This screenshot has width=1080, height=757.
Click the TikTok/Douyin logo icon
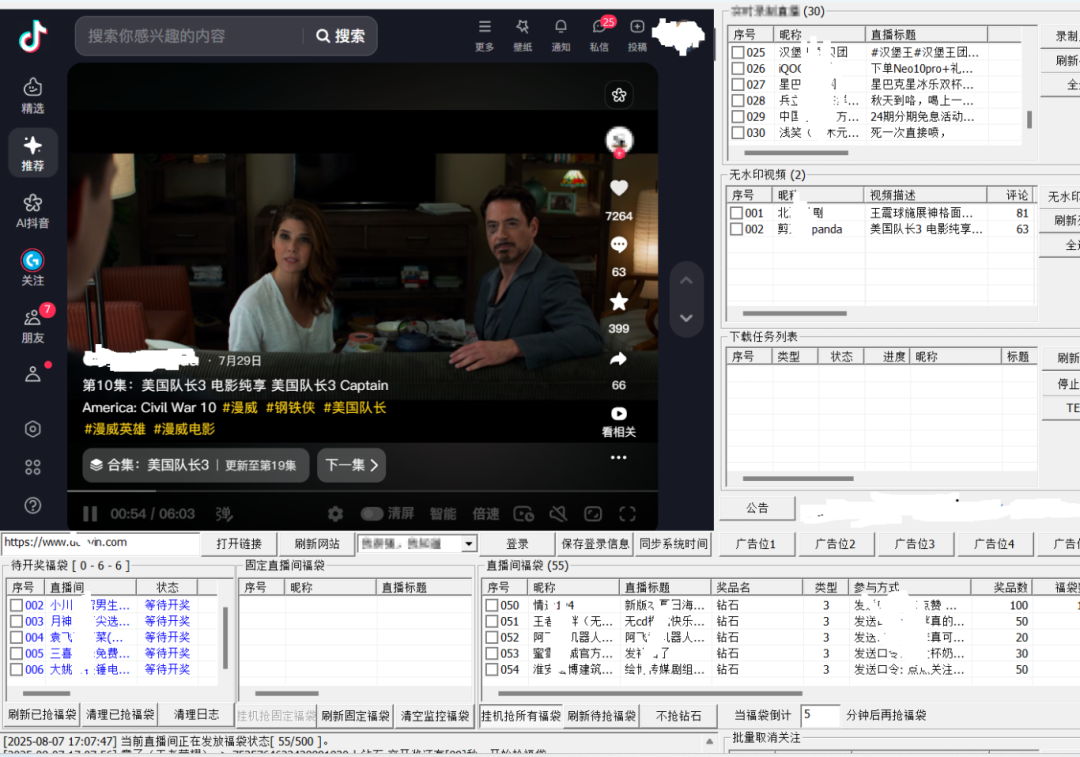click(x=32, y=36)
